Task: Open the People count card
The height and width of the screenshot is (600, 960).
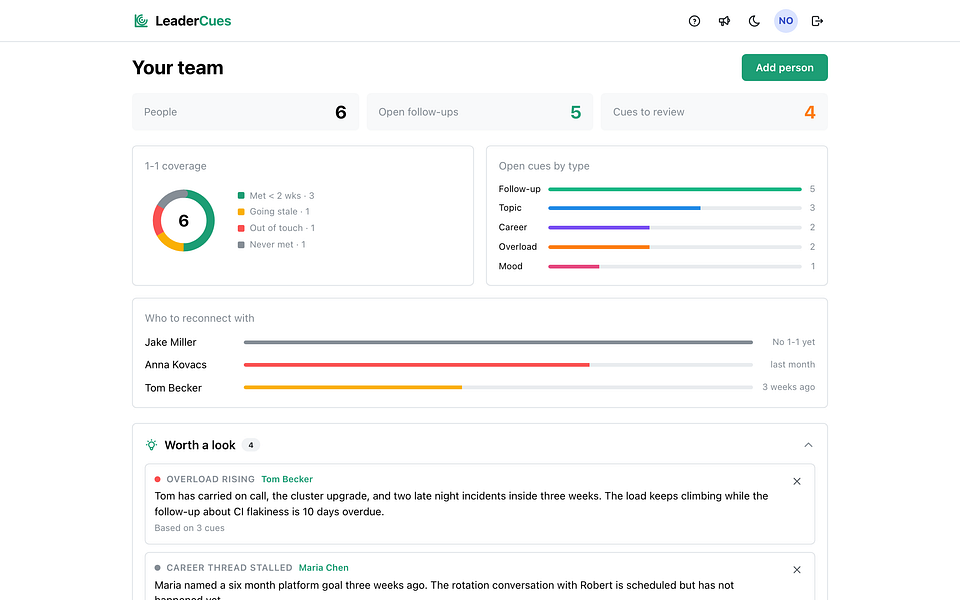Action: 246,112
